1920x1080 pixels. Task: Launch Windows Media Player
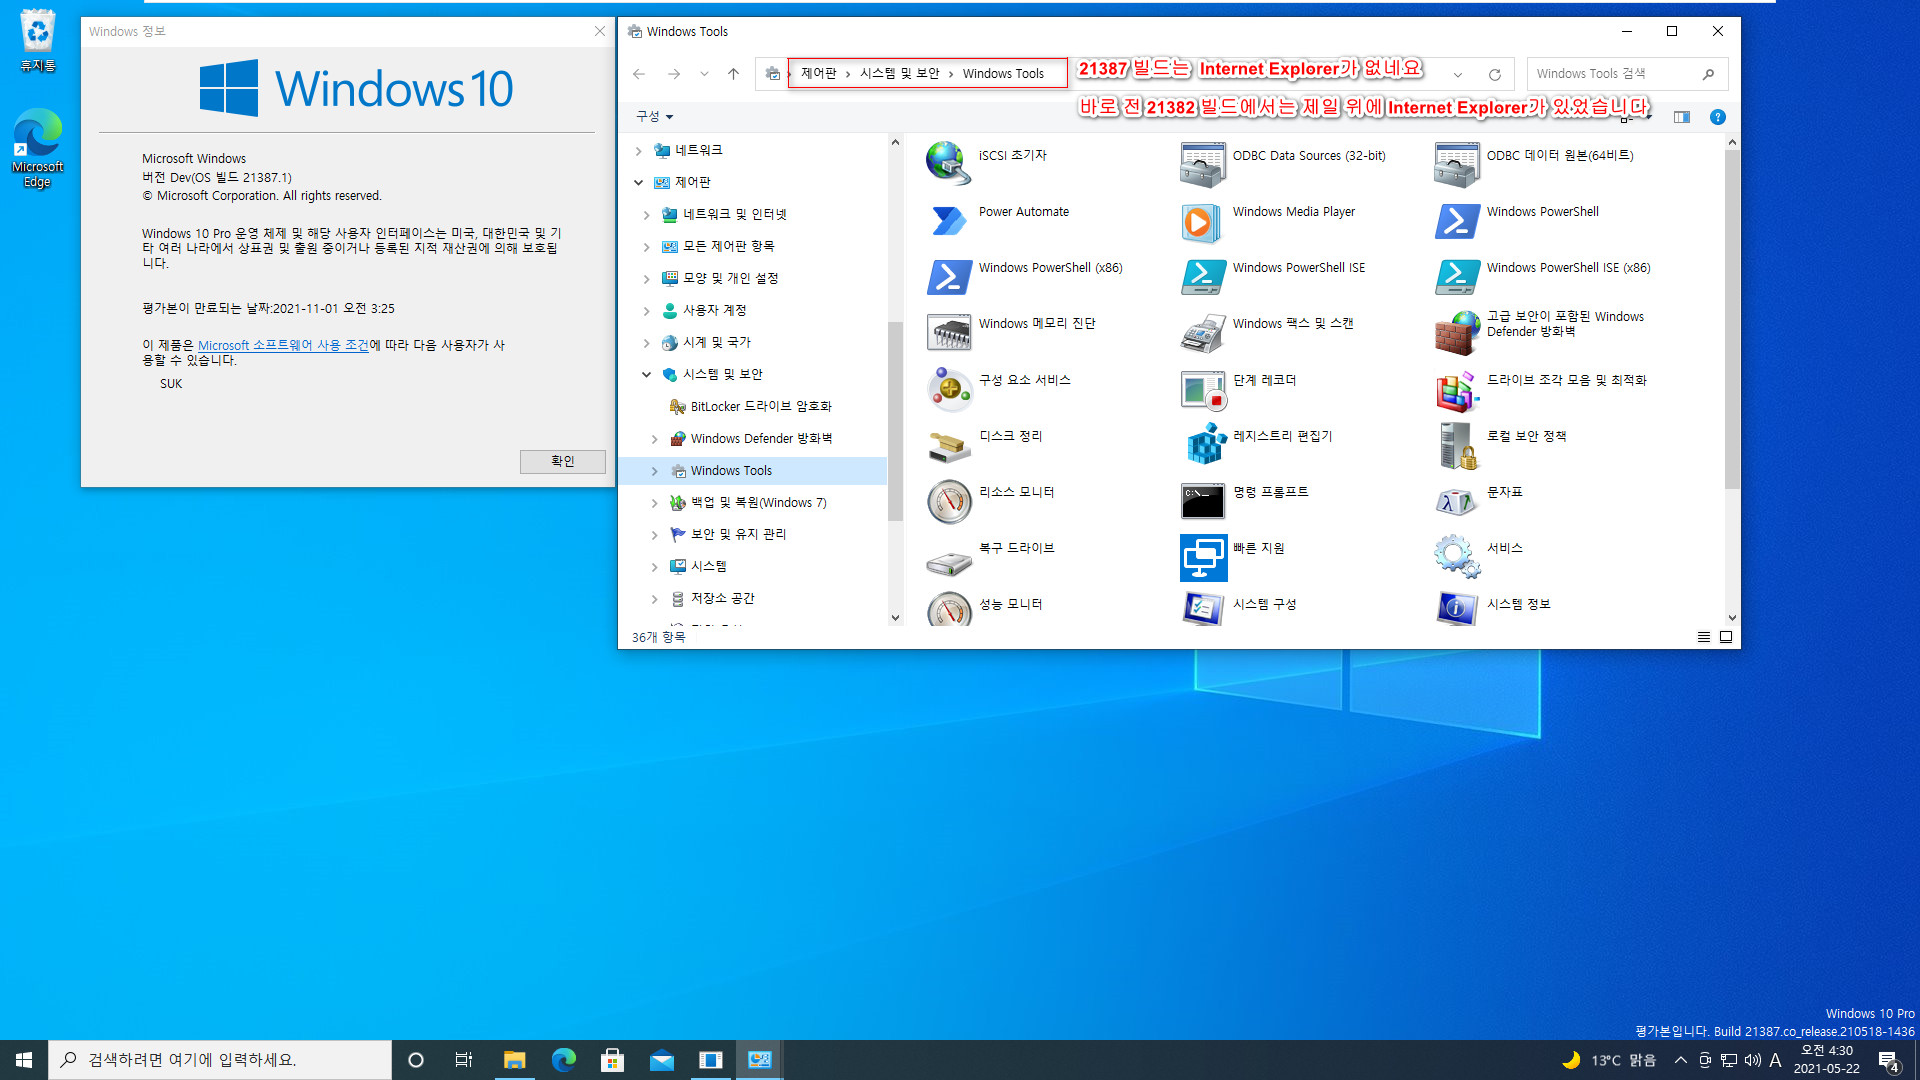click(x=1294, y=211)
